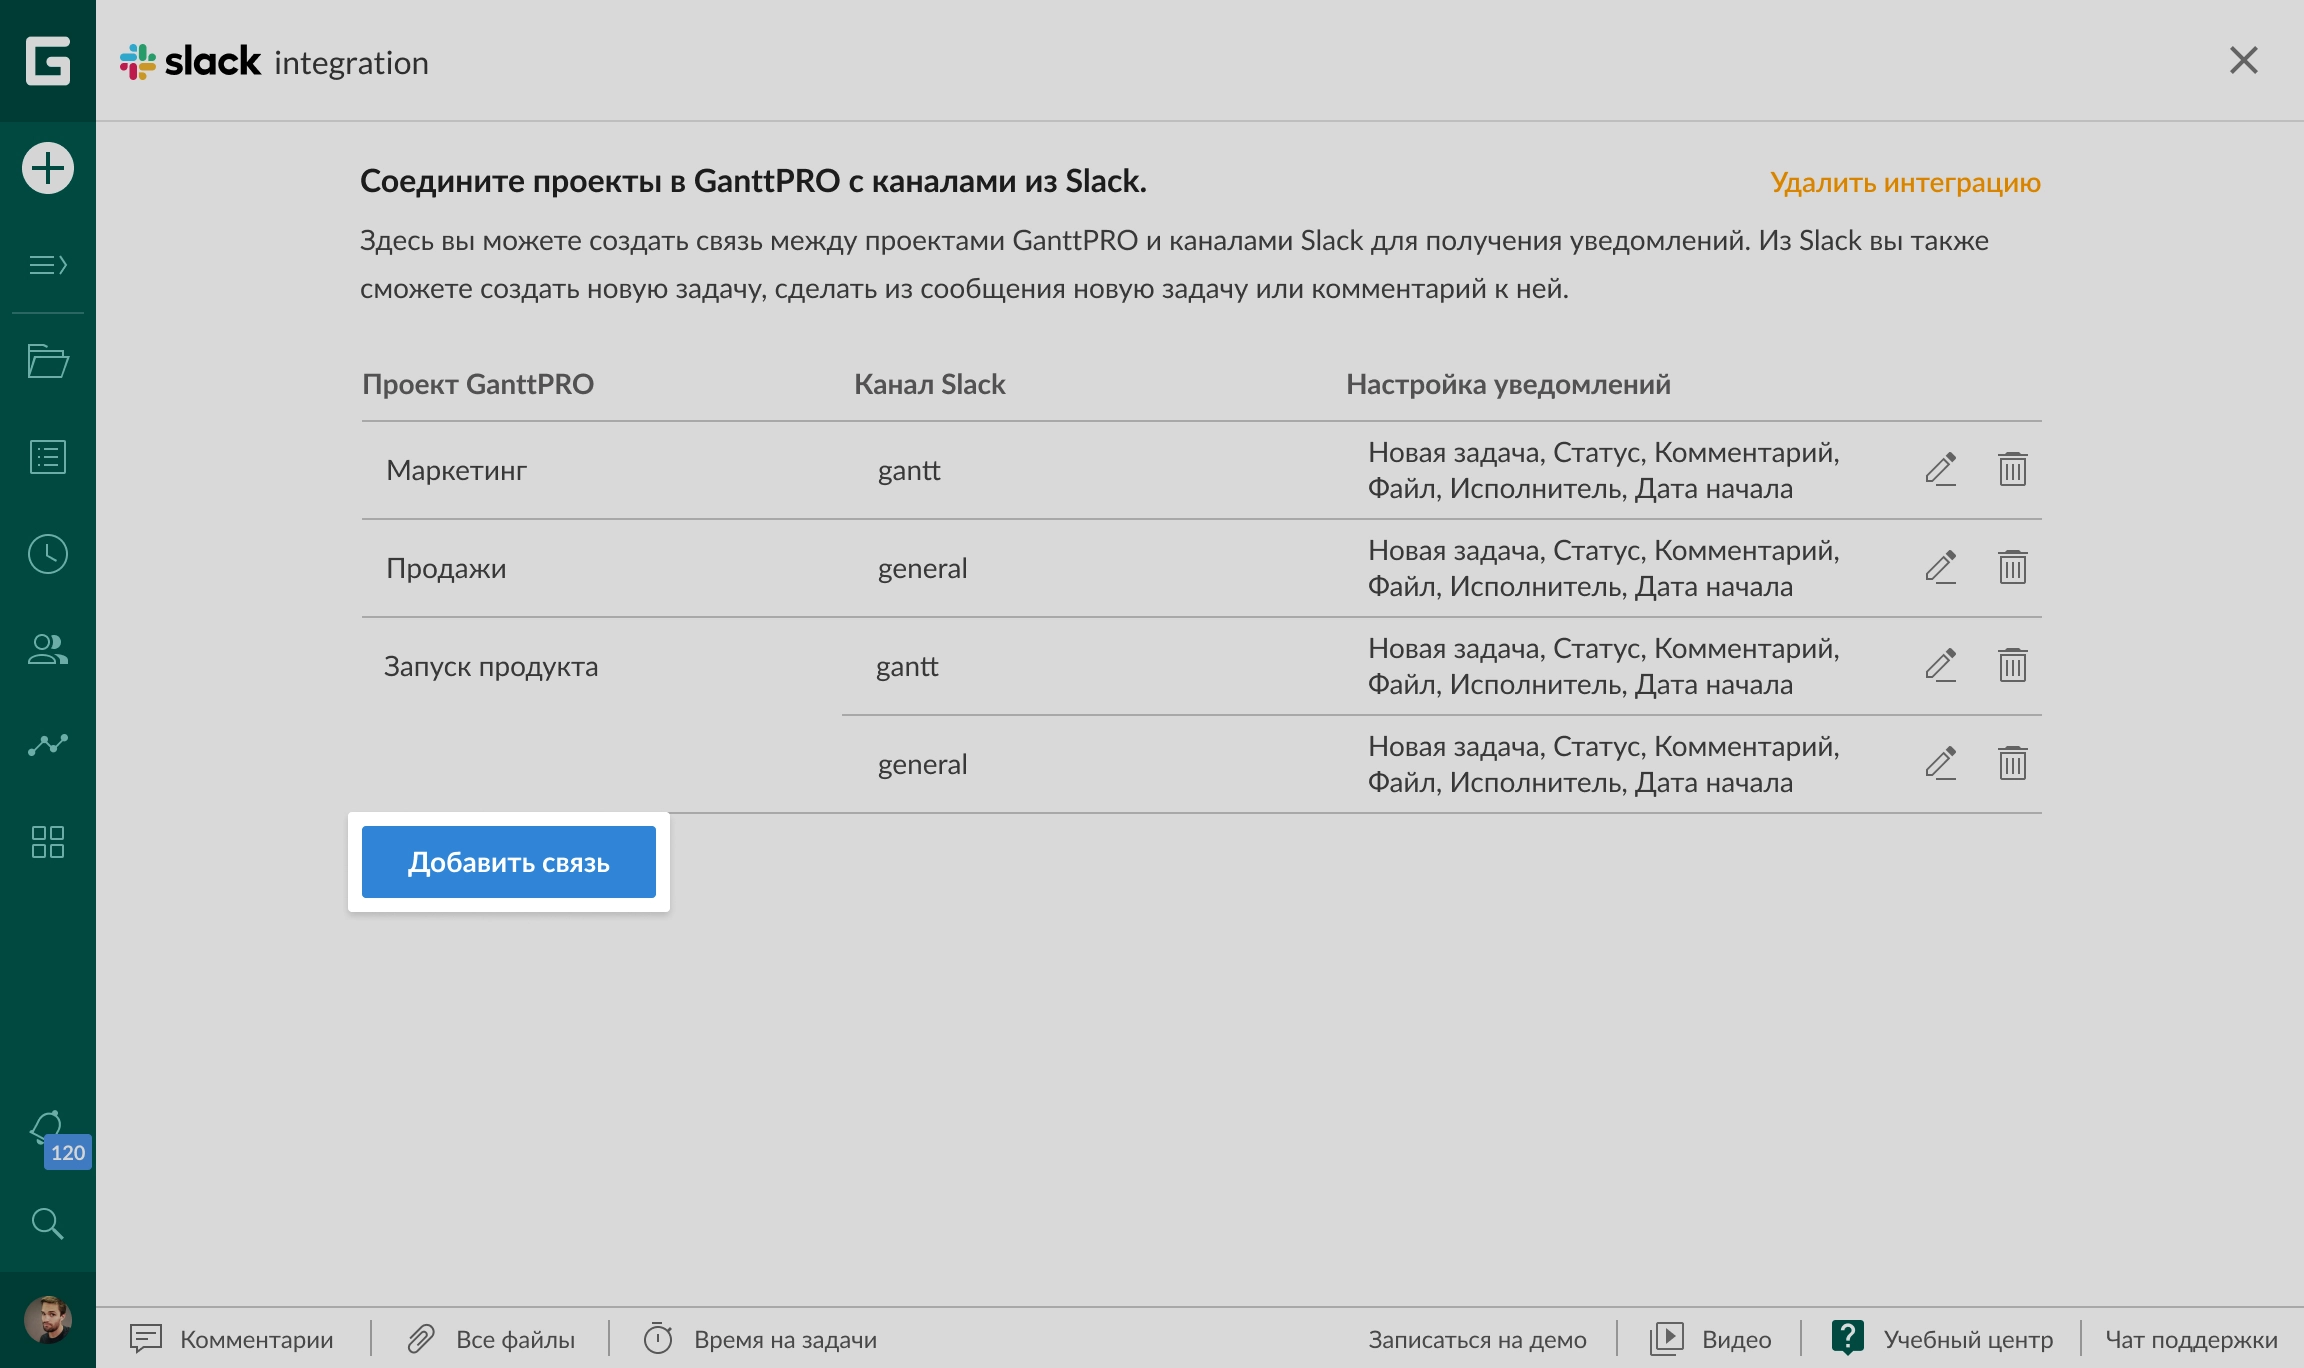
Task: Click your profile avatar photo
Action: pos(47,1318)
